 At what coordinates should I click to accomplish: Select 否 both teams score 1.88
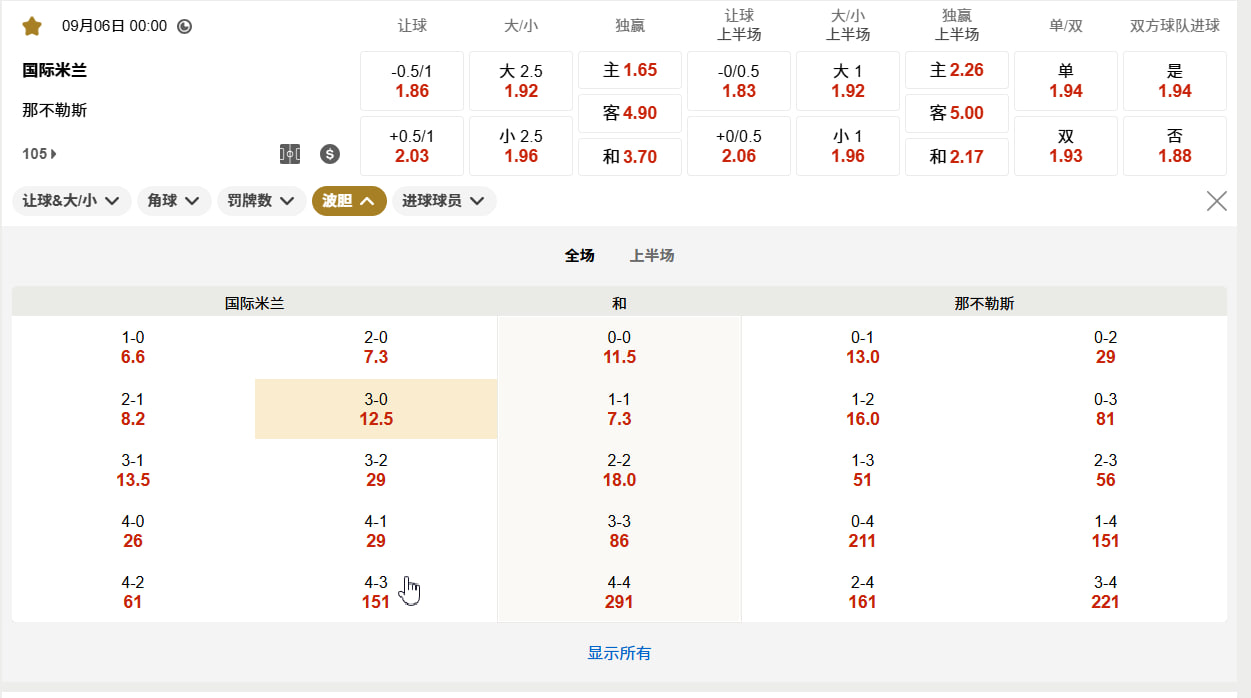(x=1175, y=146)
